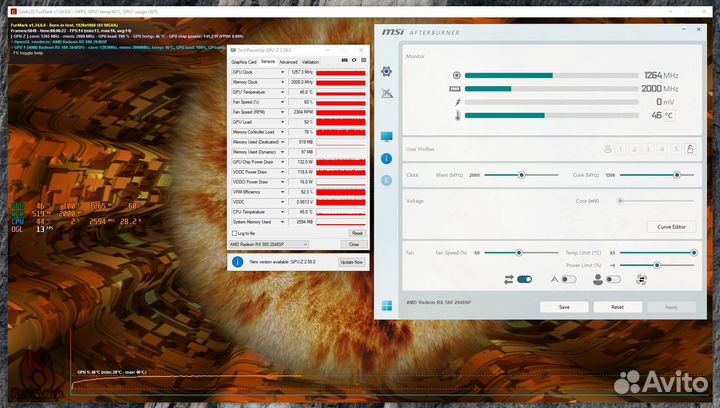
Task: Open the VDDC sensor dropdown
Action: point(282,202)
